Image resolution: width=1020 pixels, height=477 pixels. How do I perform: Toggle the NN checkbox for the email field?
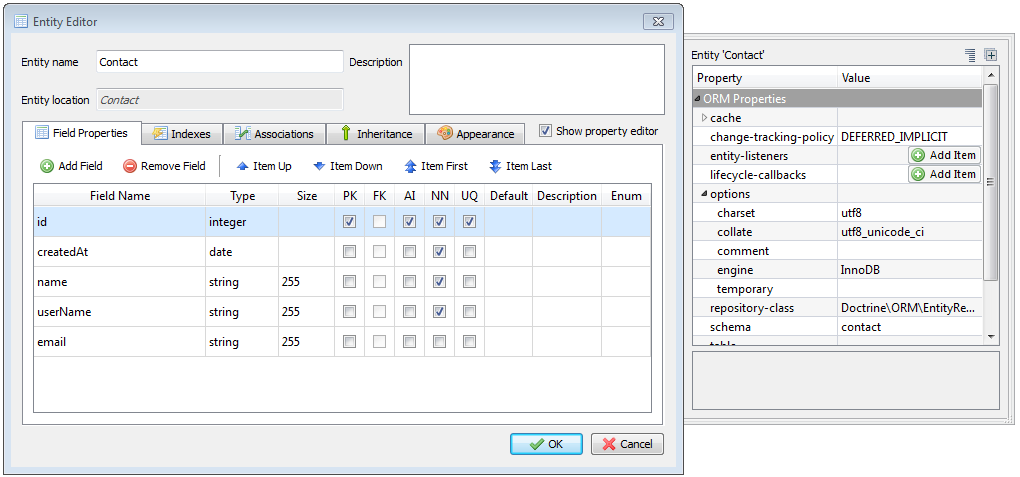tap(440, 342)
